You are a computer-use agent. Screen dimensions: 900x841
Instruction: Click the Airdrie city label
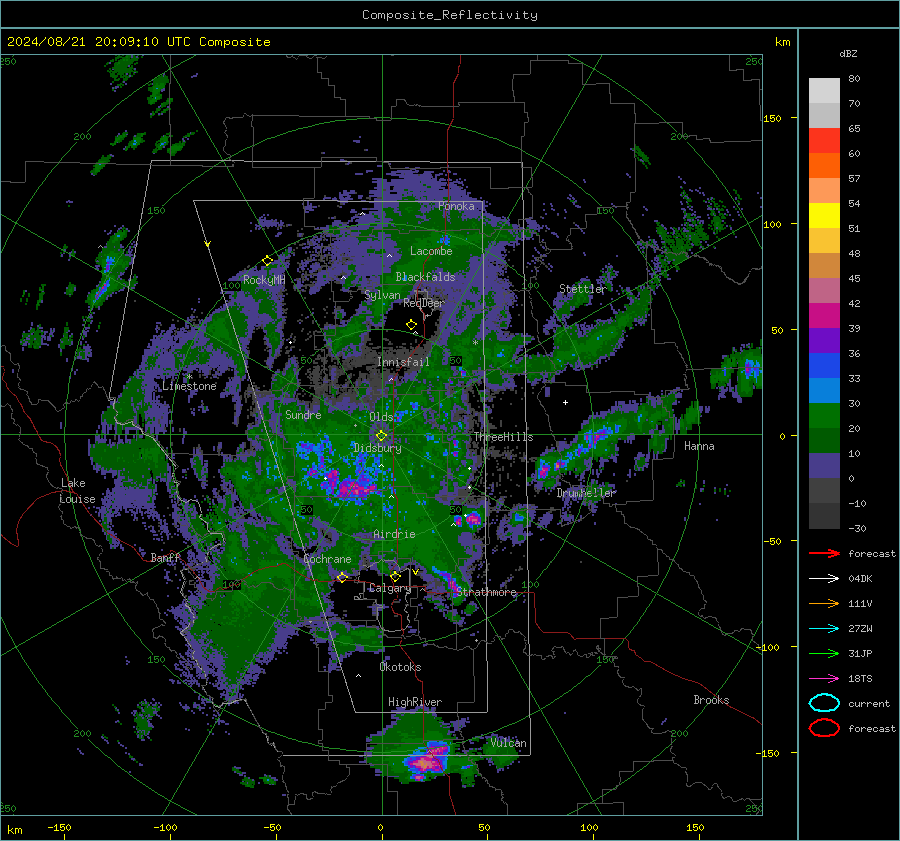pyautogui.click(x=394, y=534)
